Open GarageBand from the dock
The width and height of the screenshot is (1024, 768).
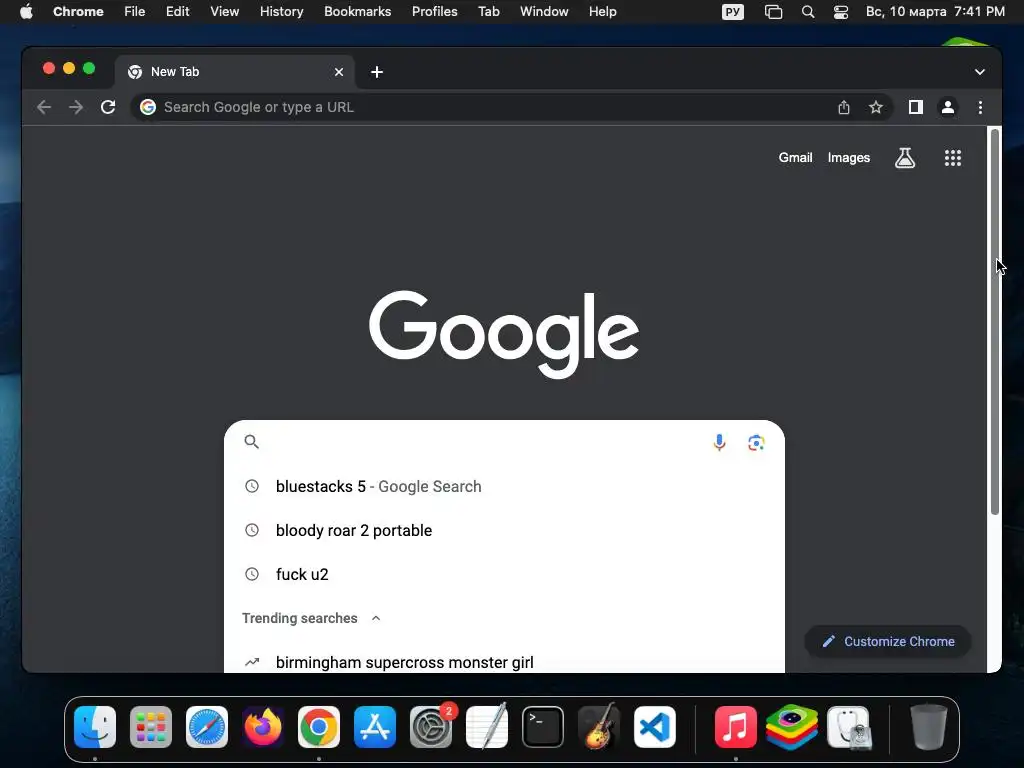point(599,726)
